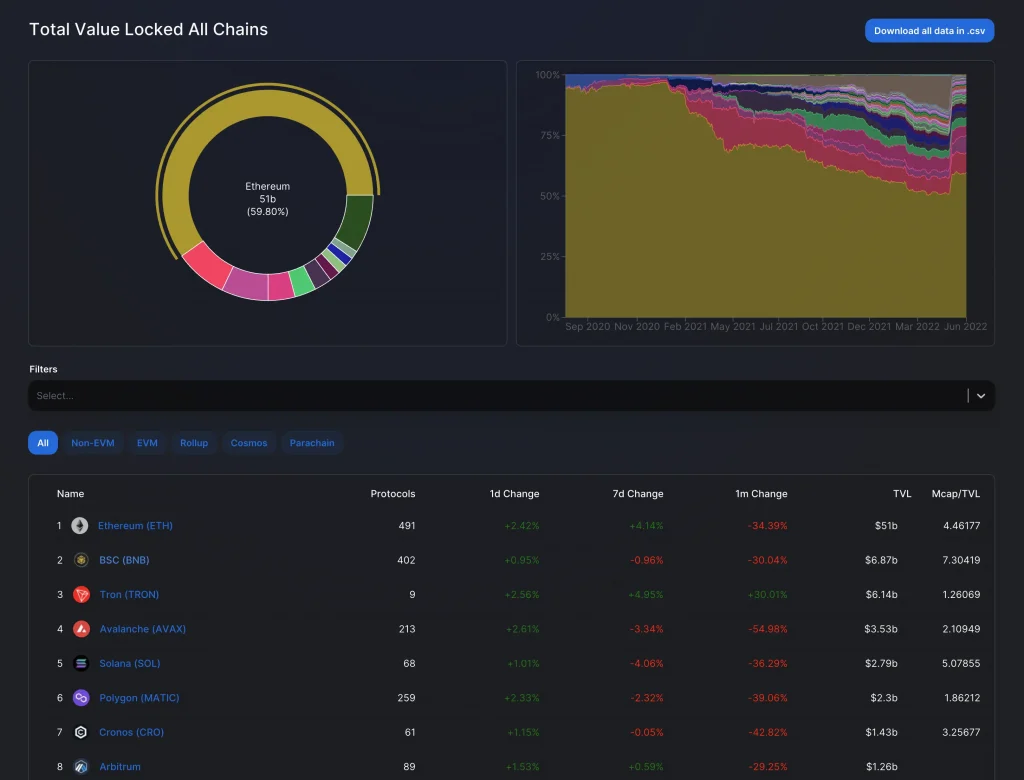Click the Cronos chain logo icon

coord(81,732)
